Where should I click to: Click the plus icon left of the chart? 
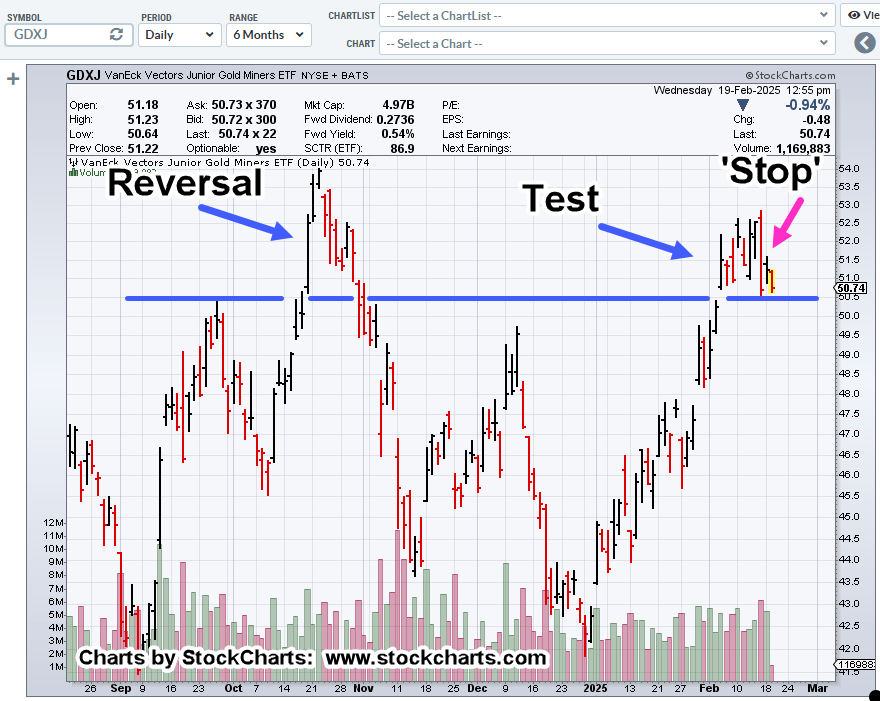coord(13,79)
